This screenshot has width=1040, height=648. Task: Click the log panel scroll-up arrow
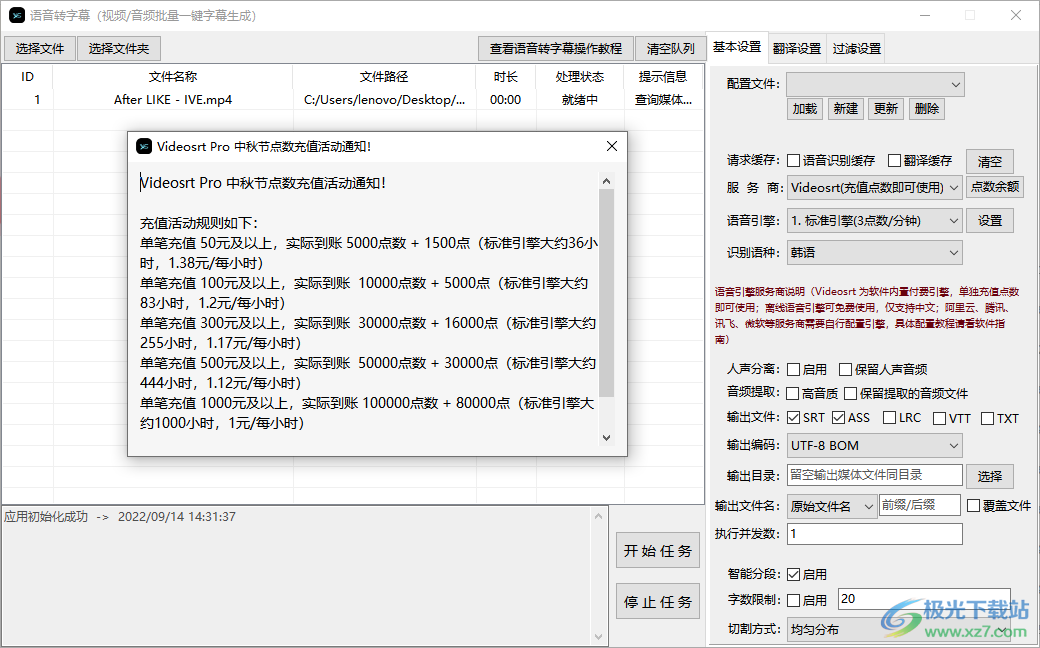(598, 516)
